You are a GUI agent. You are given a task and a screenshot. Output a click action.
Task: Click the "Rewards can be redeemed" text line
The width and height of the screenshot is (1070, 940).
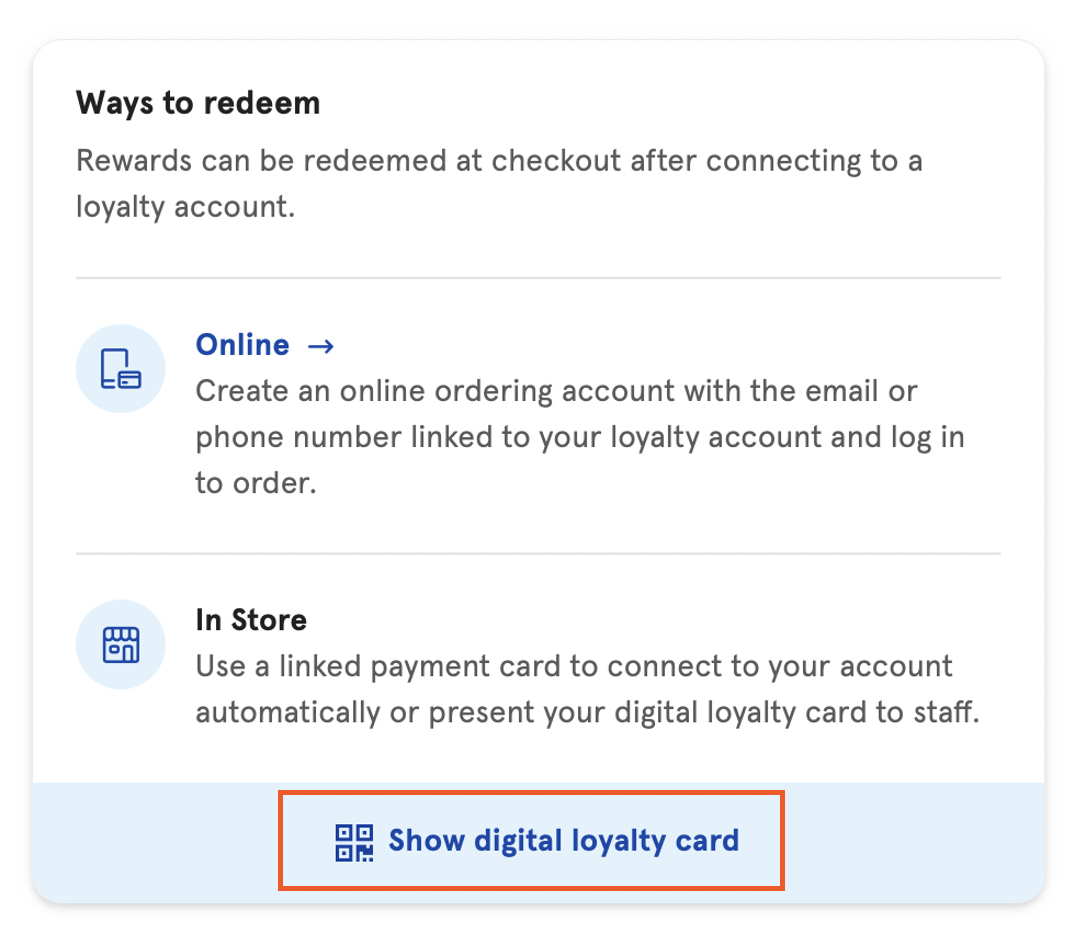point(499,161)
